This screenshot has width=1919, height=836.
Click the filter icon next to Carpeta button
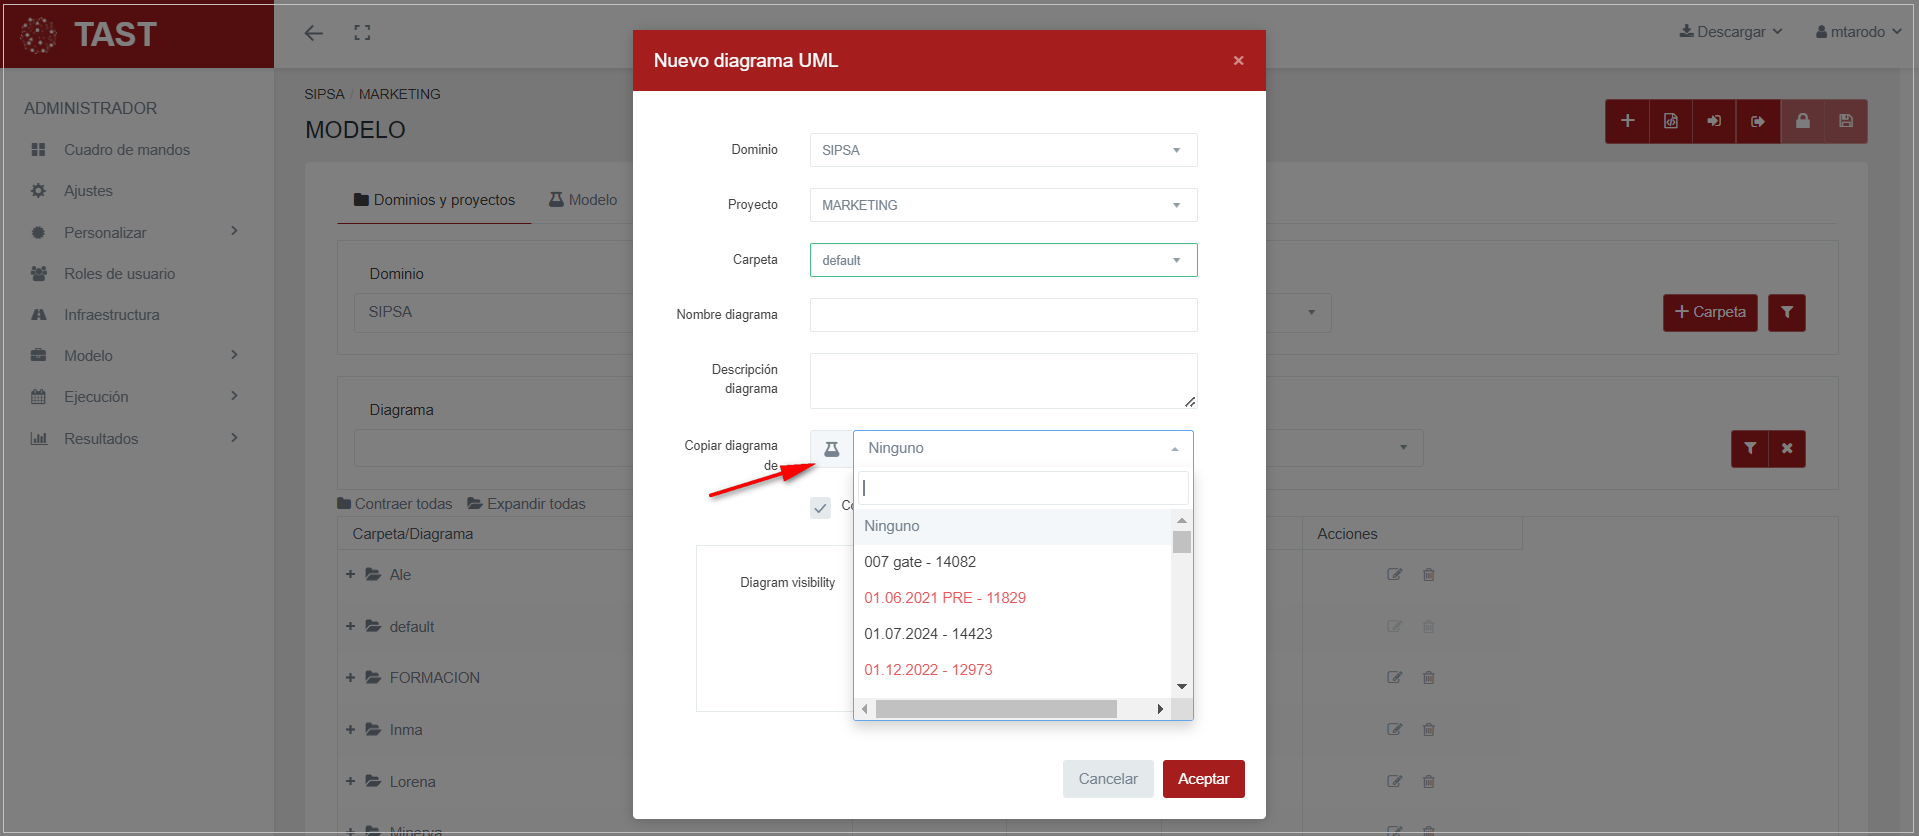tap(1786, 313)
